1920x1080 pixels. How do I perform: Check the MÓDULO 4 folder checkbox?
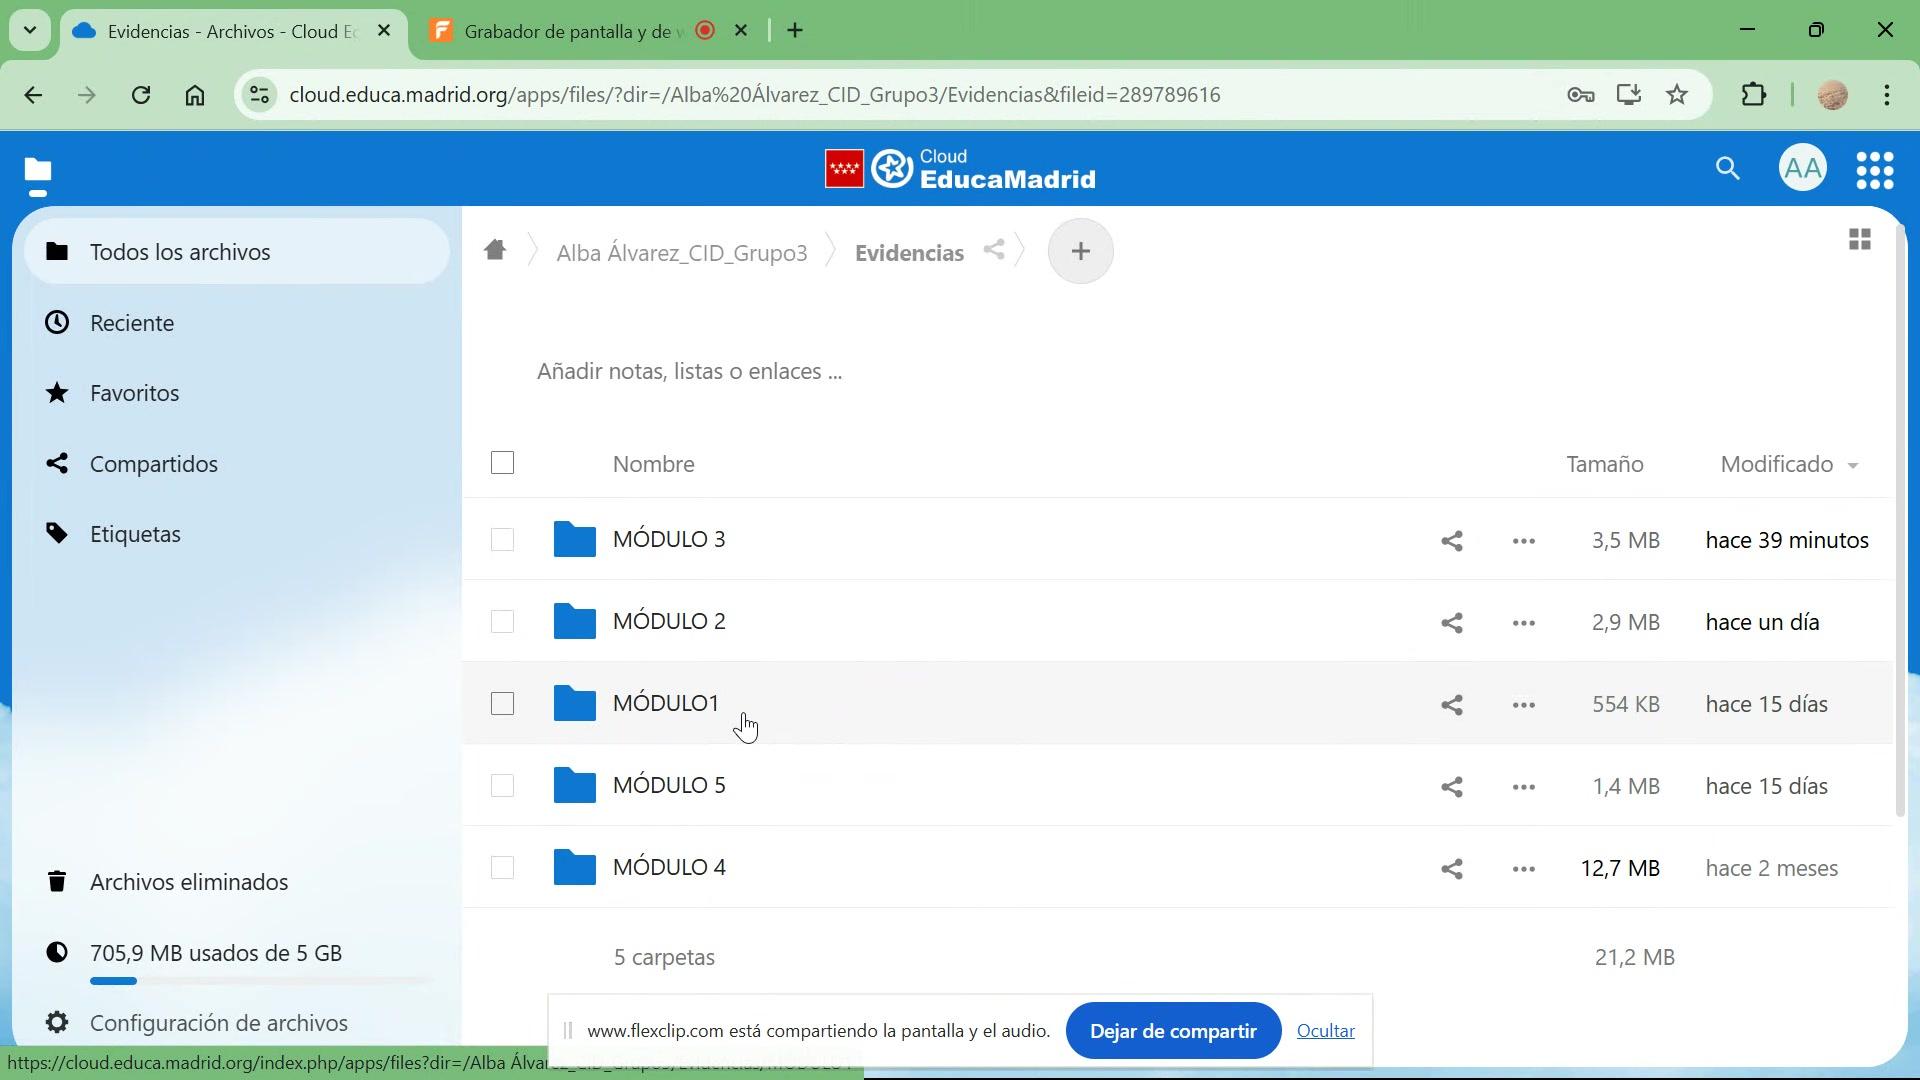502,868
